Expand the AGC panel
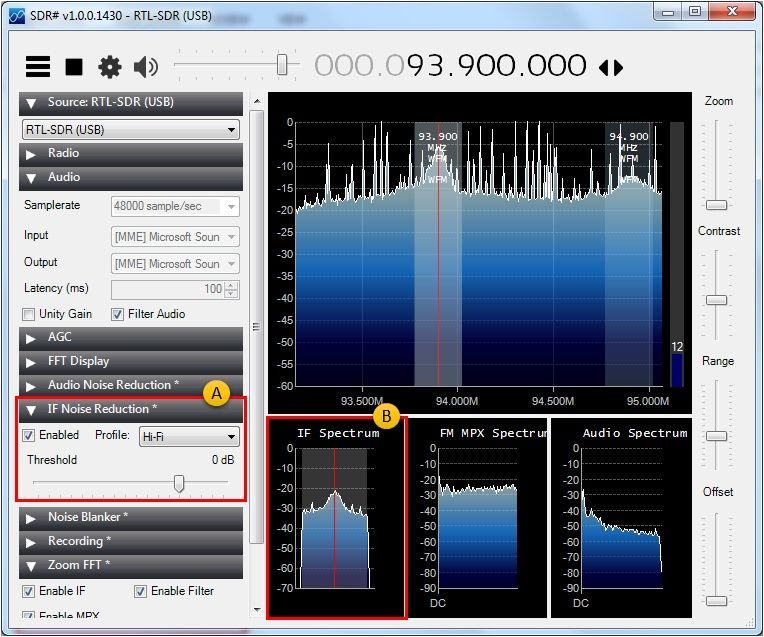This screenshot has height=637, width=764. 131,338
